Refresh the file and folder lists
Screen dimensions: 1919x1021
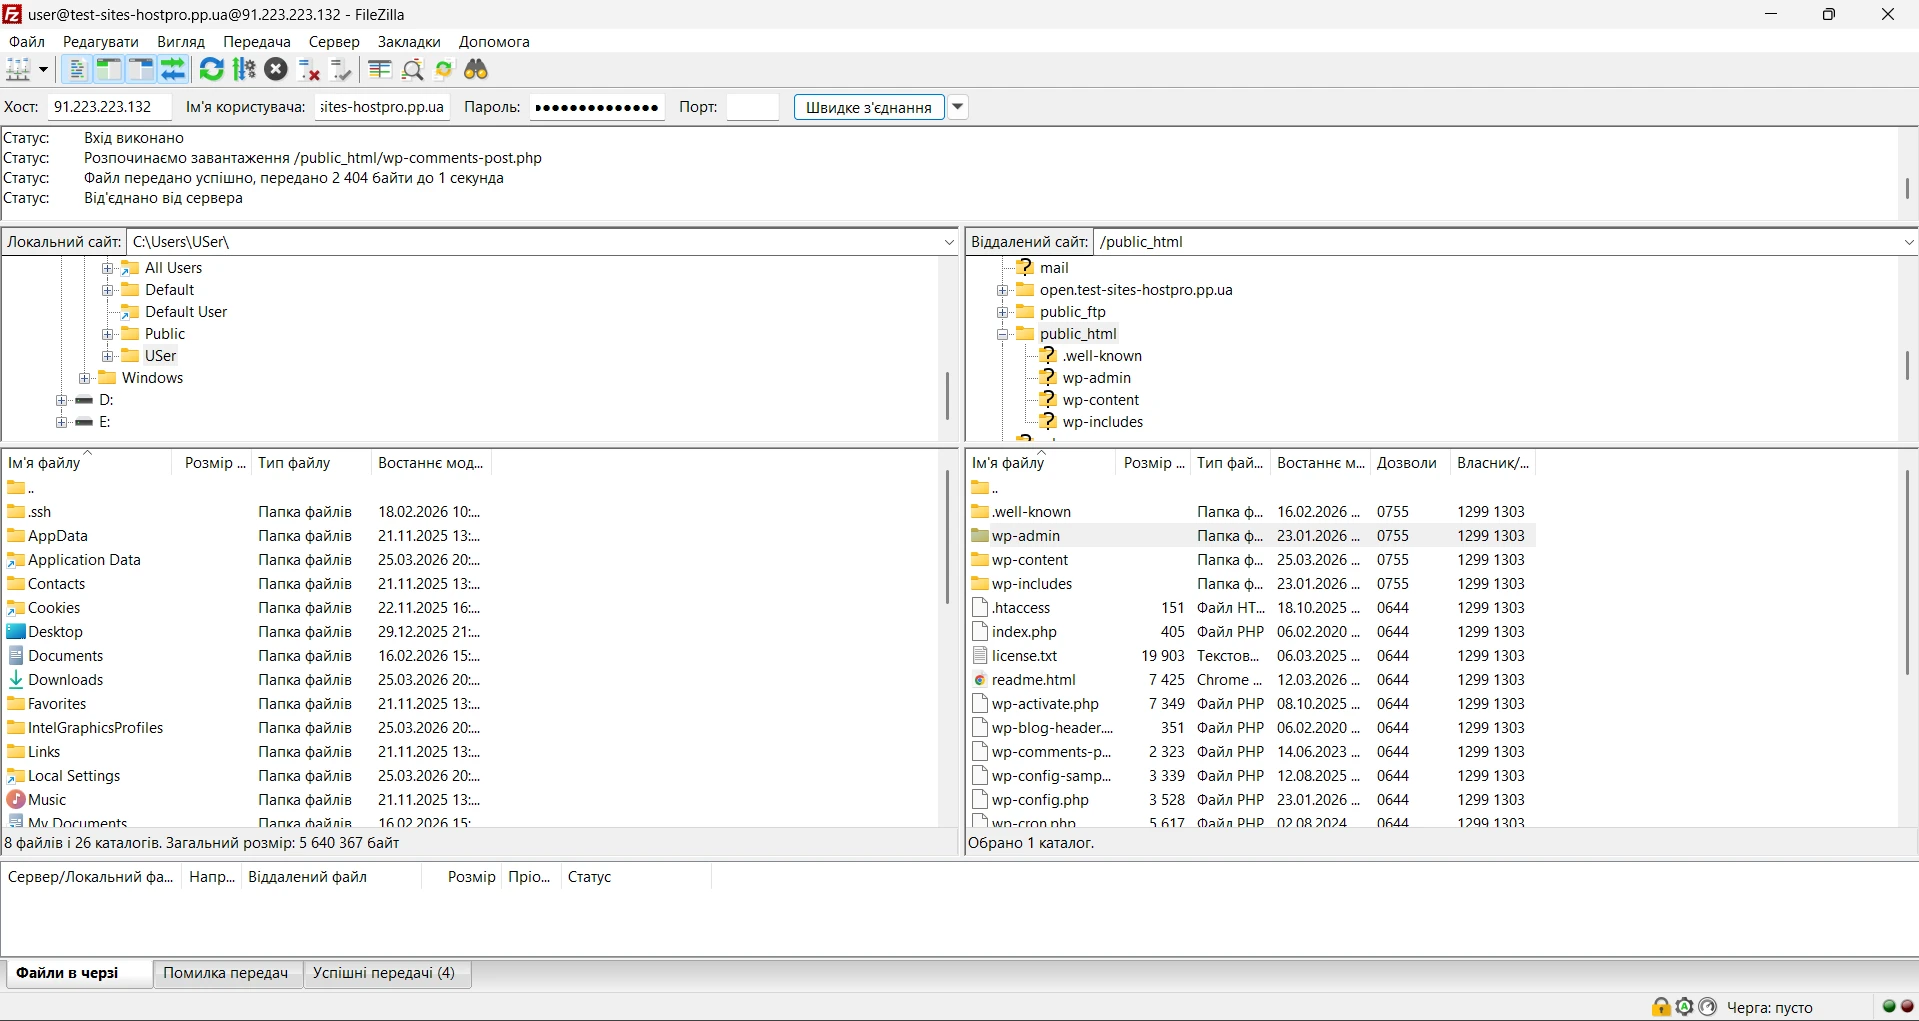pyautogui.click(x=211, y=69)
